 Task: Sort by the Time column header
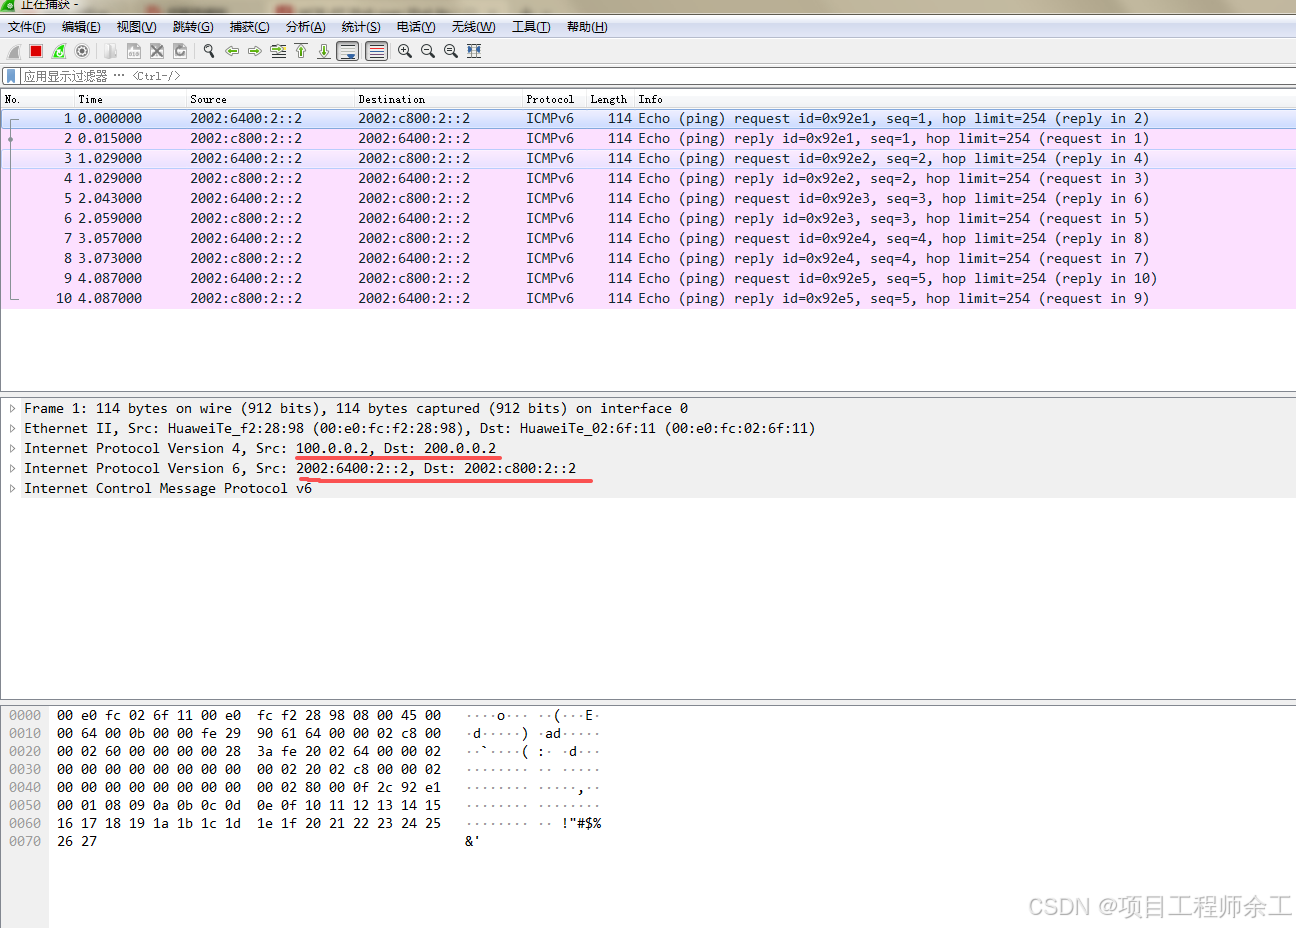[130, 99]
